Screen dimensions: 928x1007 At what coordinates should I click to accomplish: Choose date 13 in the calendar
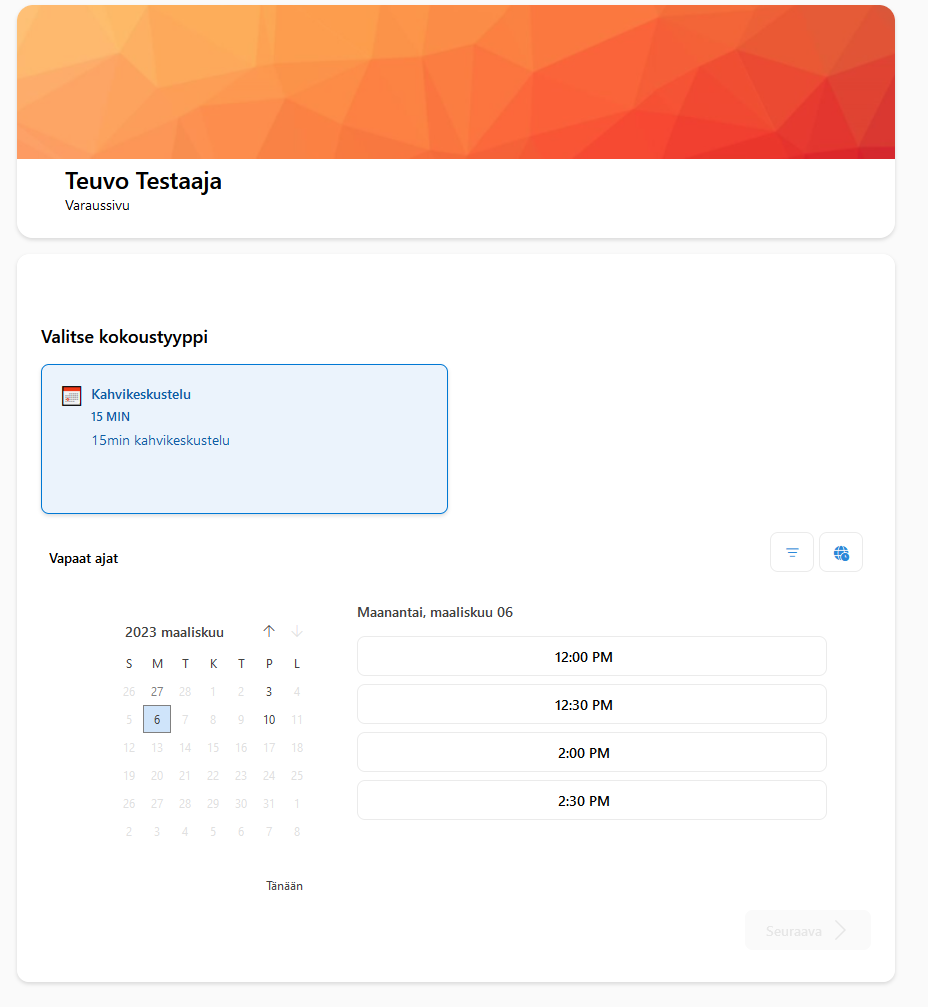pyautogui.click(x=157, y=748)
